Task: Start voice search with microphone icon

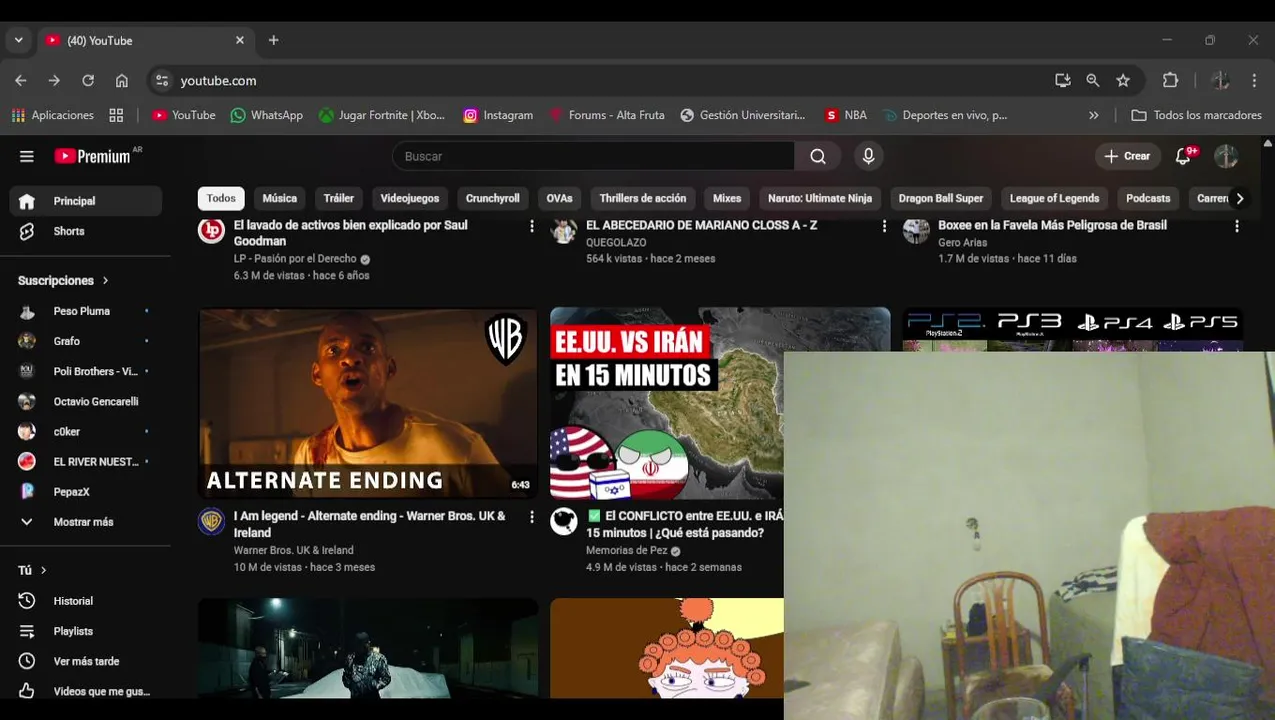Action: coord(868,156)
